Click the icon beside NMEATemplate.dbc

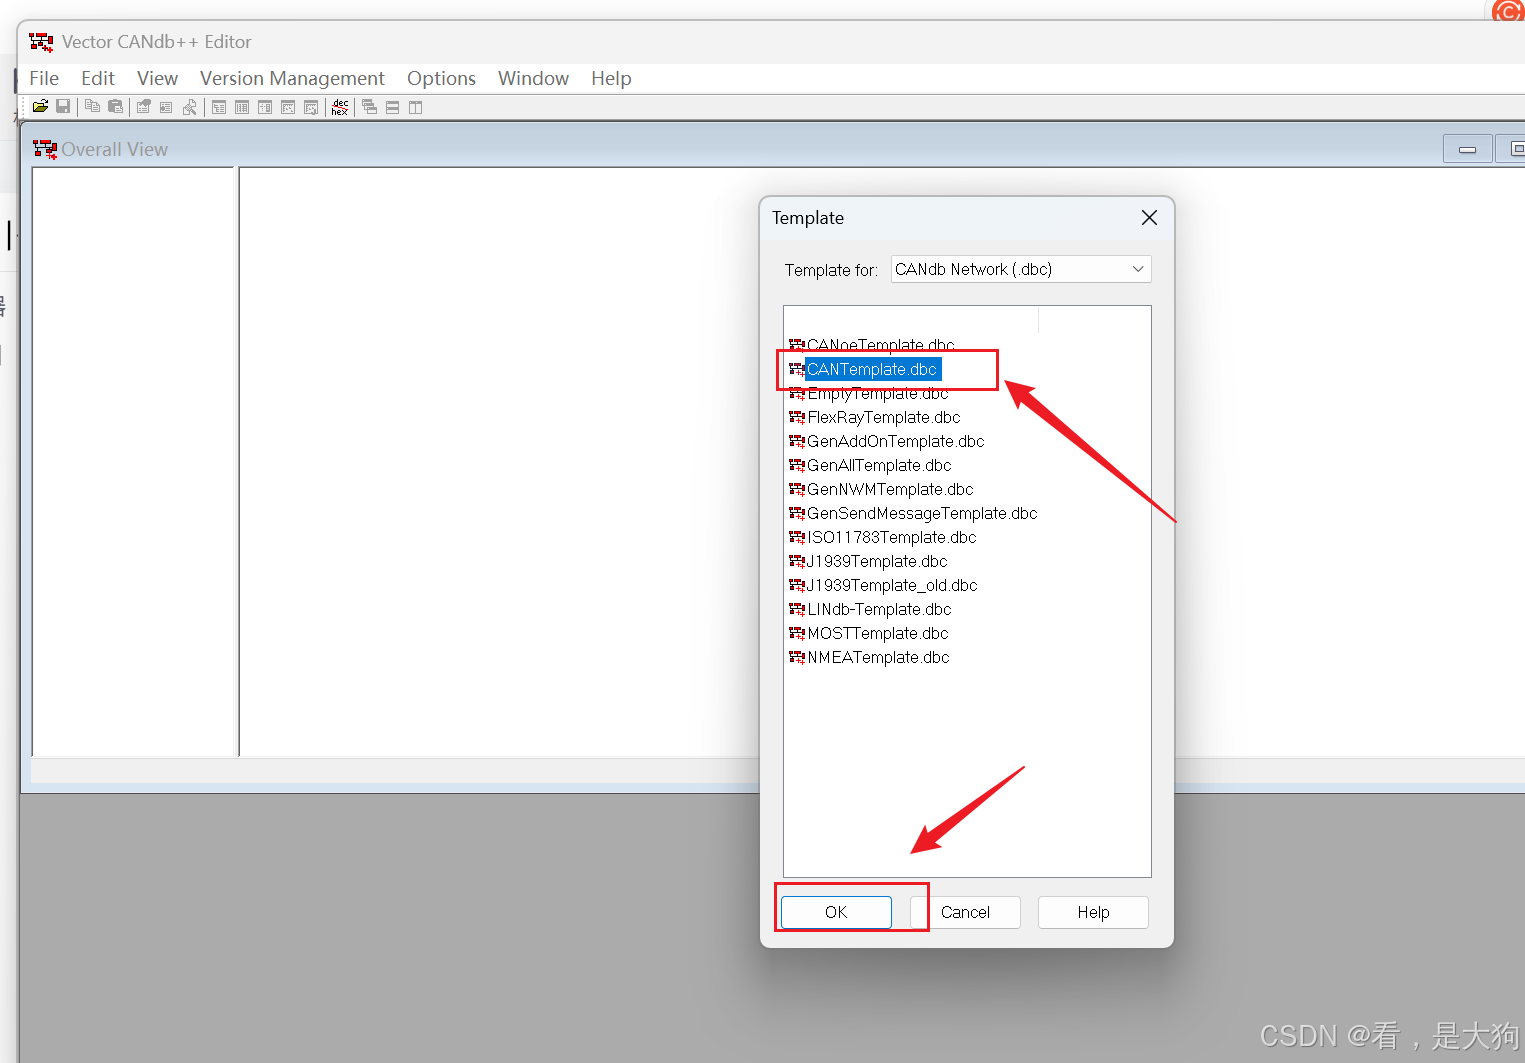click(797, 657)
